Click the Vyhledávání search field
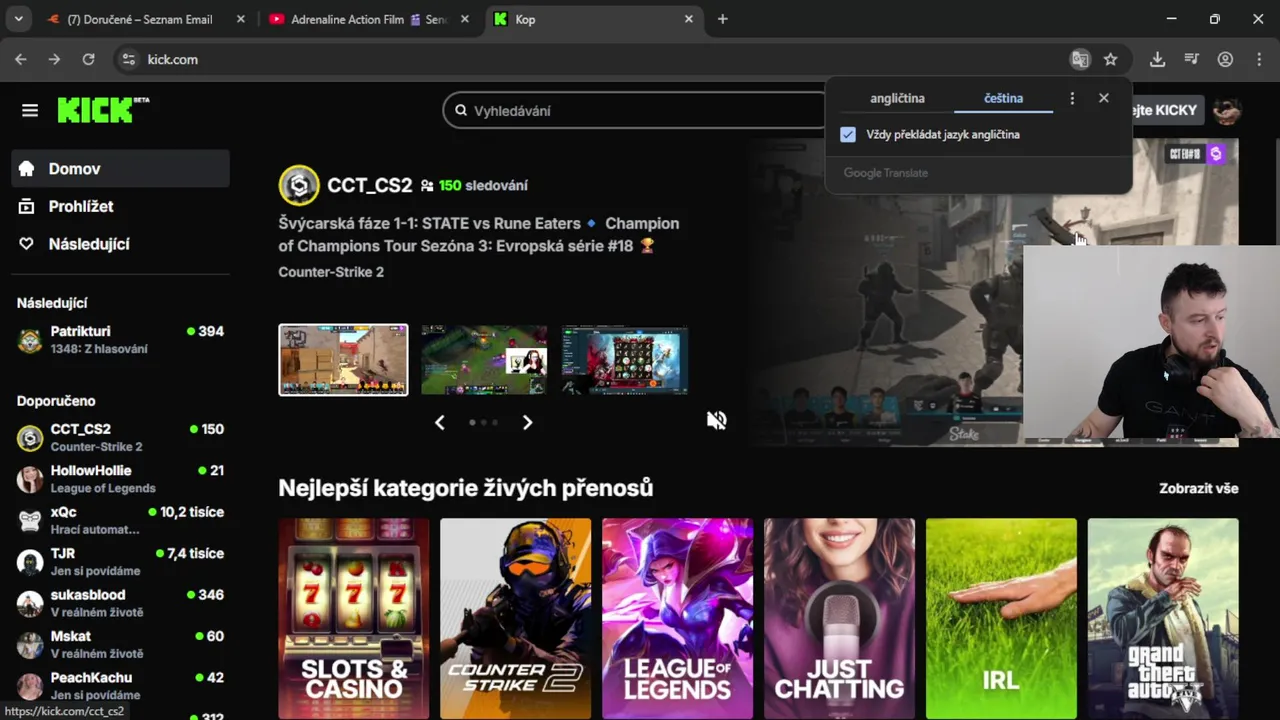The height and width of the screenshot is (720, 1280). pos(640,110)
